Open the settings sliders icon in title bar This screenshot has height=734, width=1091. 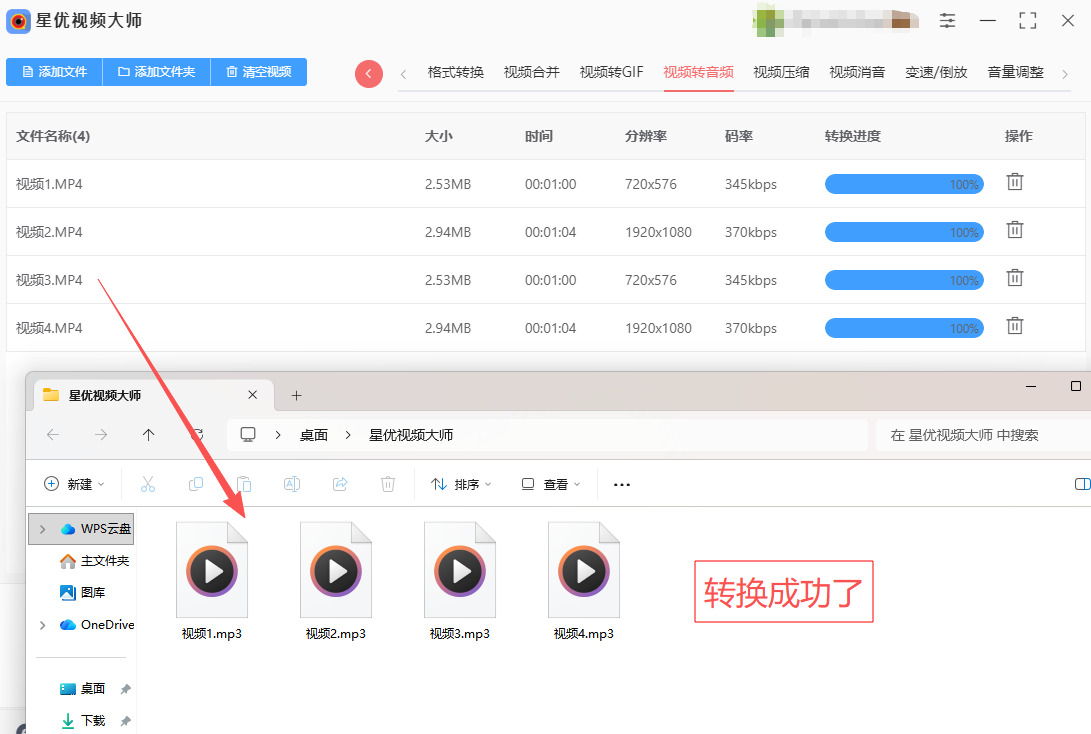point(947,21)
